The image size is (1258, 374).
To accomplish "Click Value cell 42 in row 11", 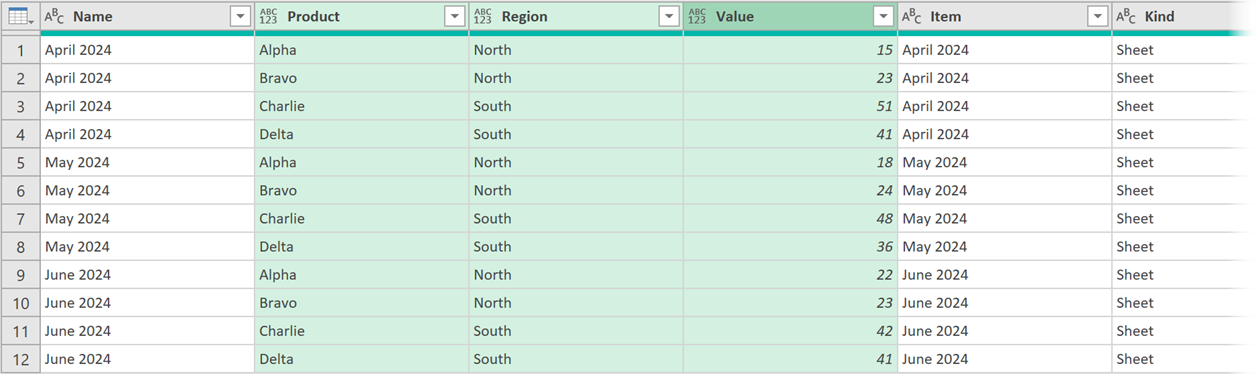I will pyautogui.click(x=790, y=331).
